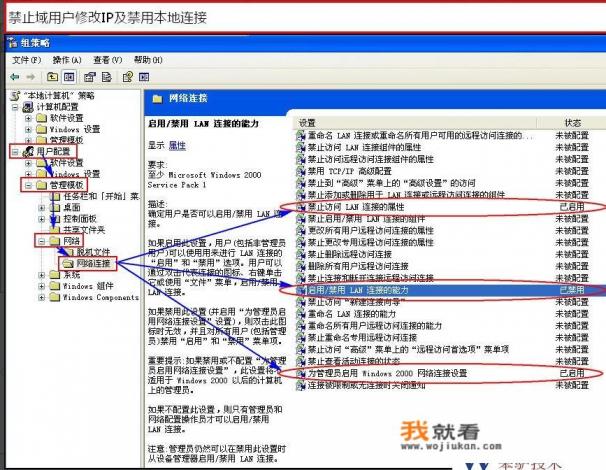
Task: Select 重命名所有用户远程访问连接的能力 row
Action: pyautogui.click(x=443, y=326)
